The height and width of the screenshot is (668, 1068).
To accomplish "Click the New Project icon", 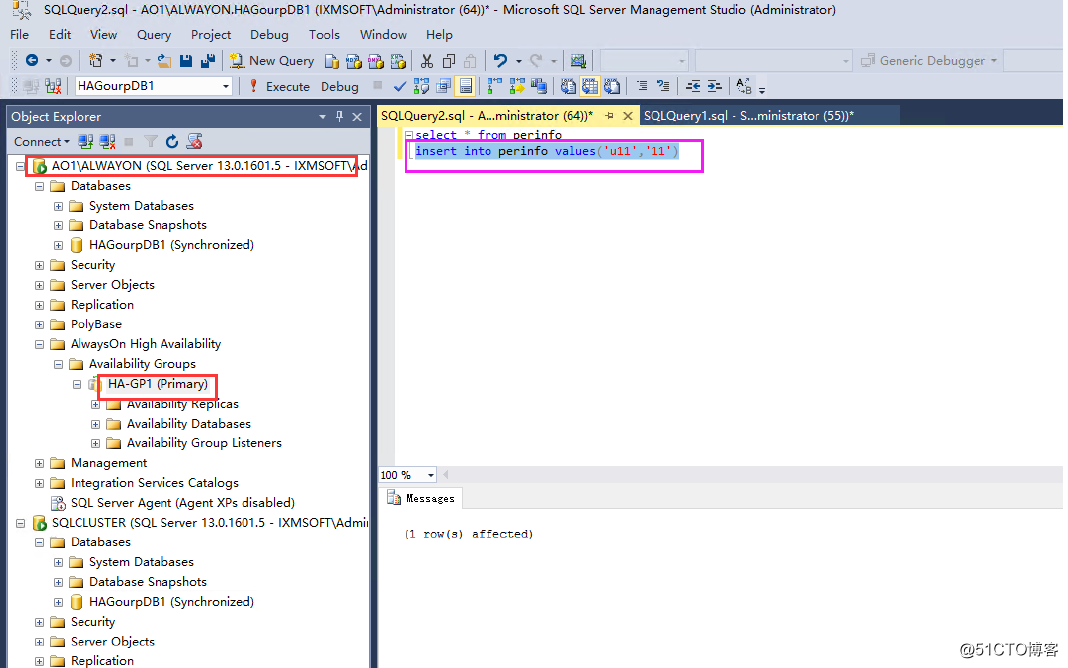I will (x=95, y=61).
